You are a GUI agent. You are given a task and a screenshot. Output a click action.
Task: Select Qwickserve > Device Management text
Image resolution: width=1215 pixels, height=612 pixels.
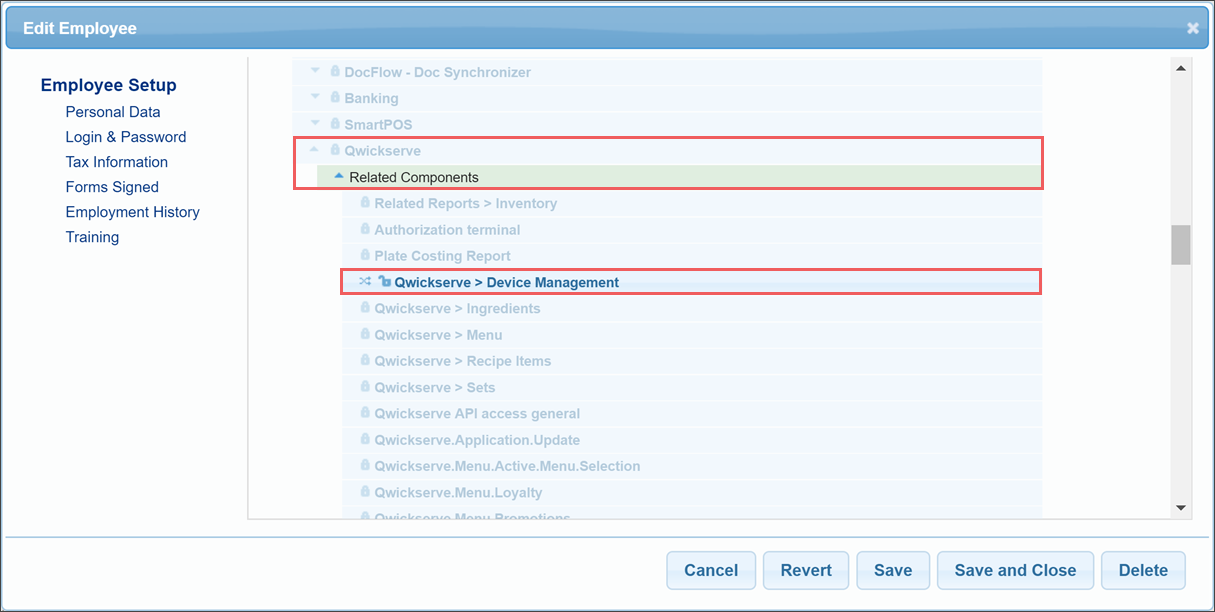(x=507, y=282)
